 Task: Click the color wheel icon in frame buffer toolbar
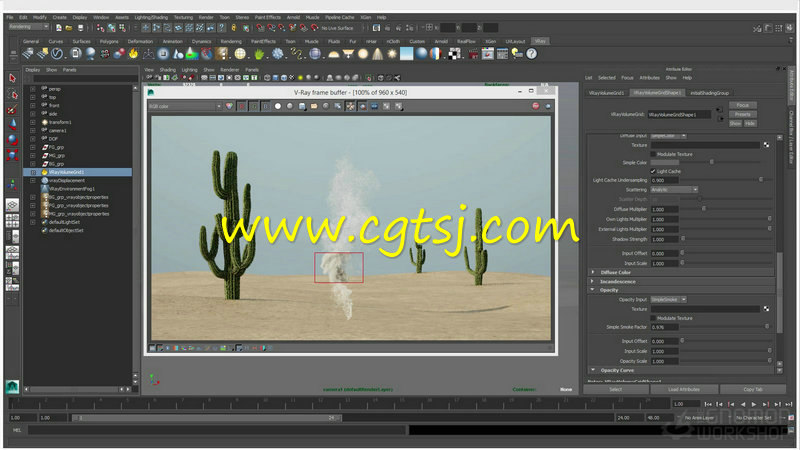[230, 106]
